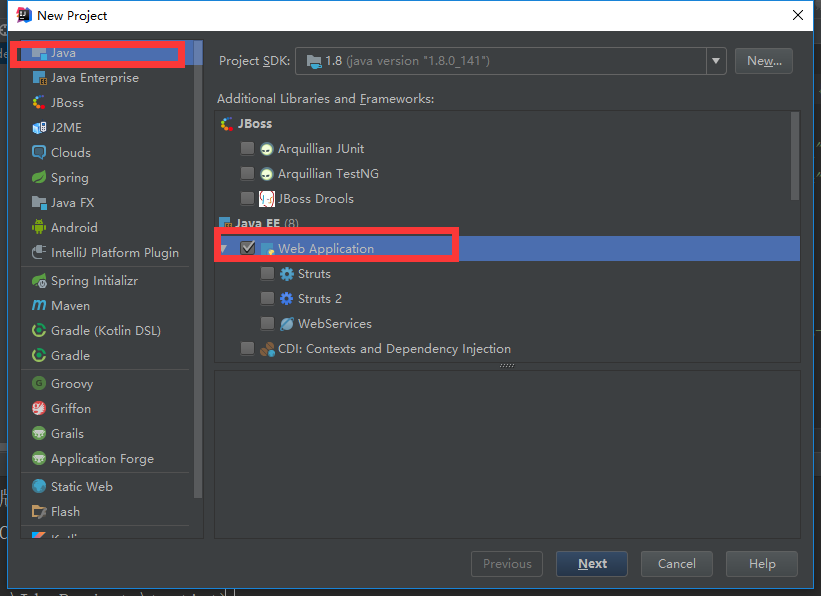
Task: Click the JBoss Drools icon
Action: point(267,198)
